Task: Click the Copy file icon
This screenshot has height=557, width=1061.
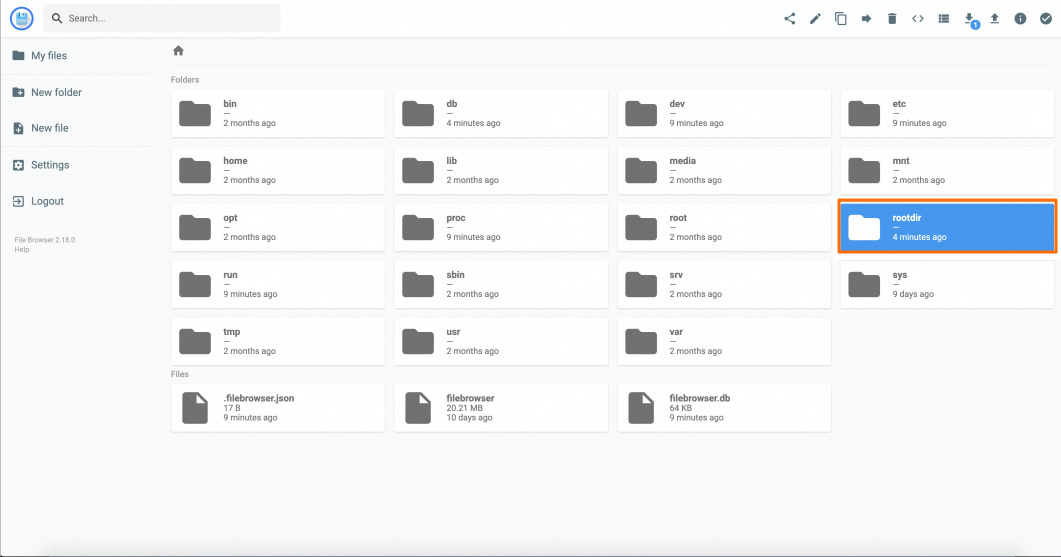Action: (840, 18)
